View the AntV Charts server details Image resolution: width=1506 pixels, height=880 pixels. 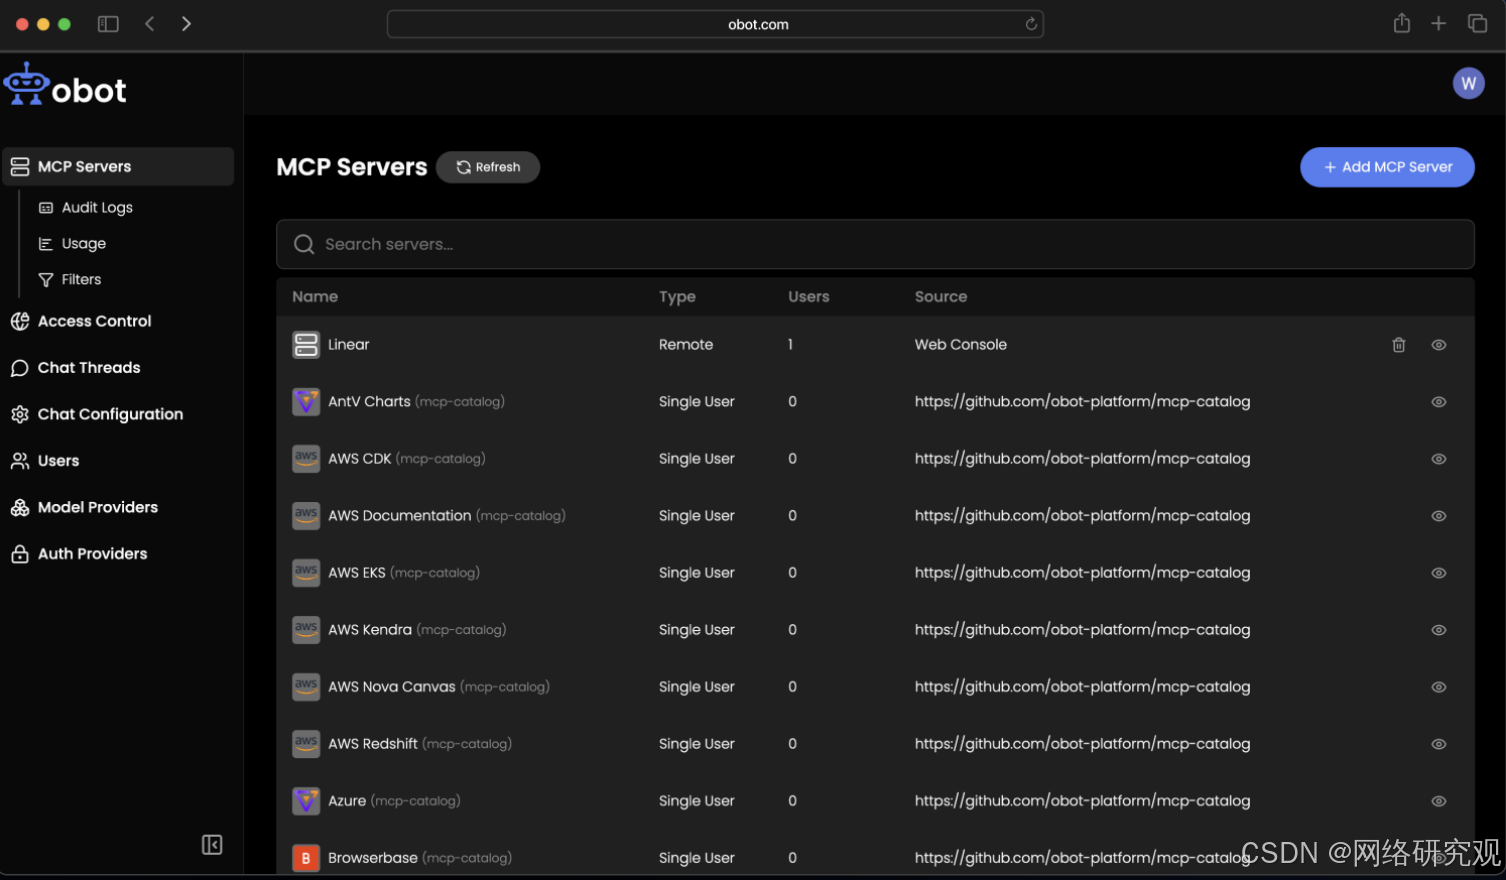1439,402
